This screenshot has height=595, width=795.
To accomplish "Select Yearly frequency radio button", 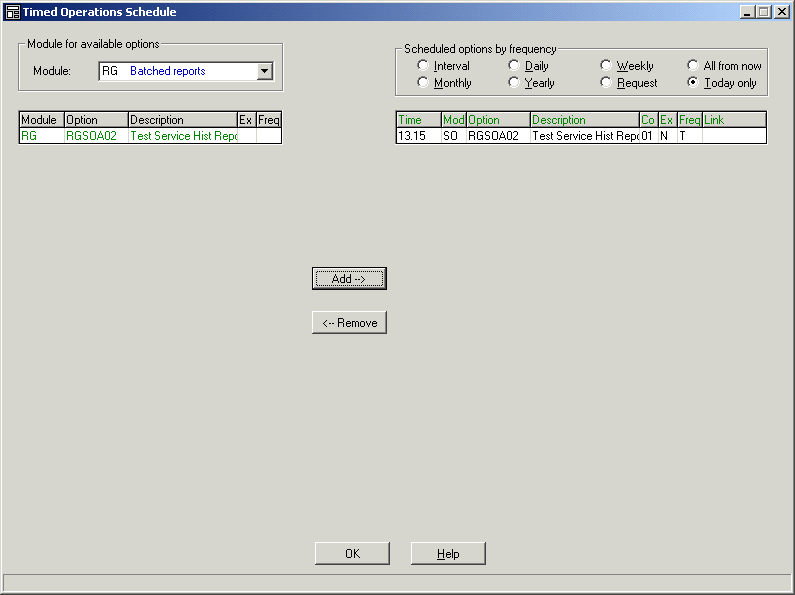I will tap(515, 83).
